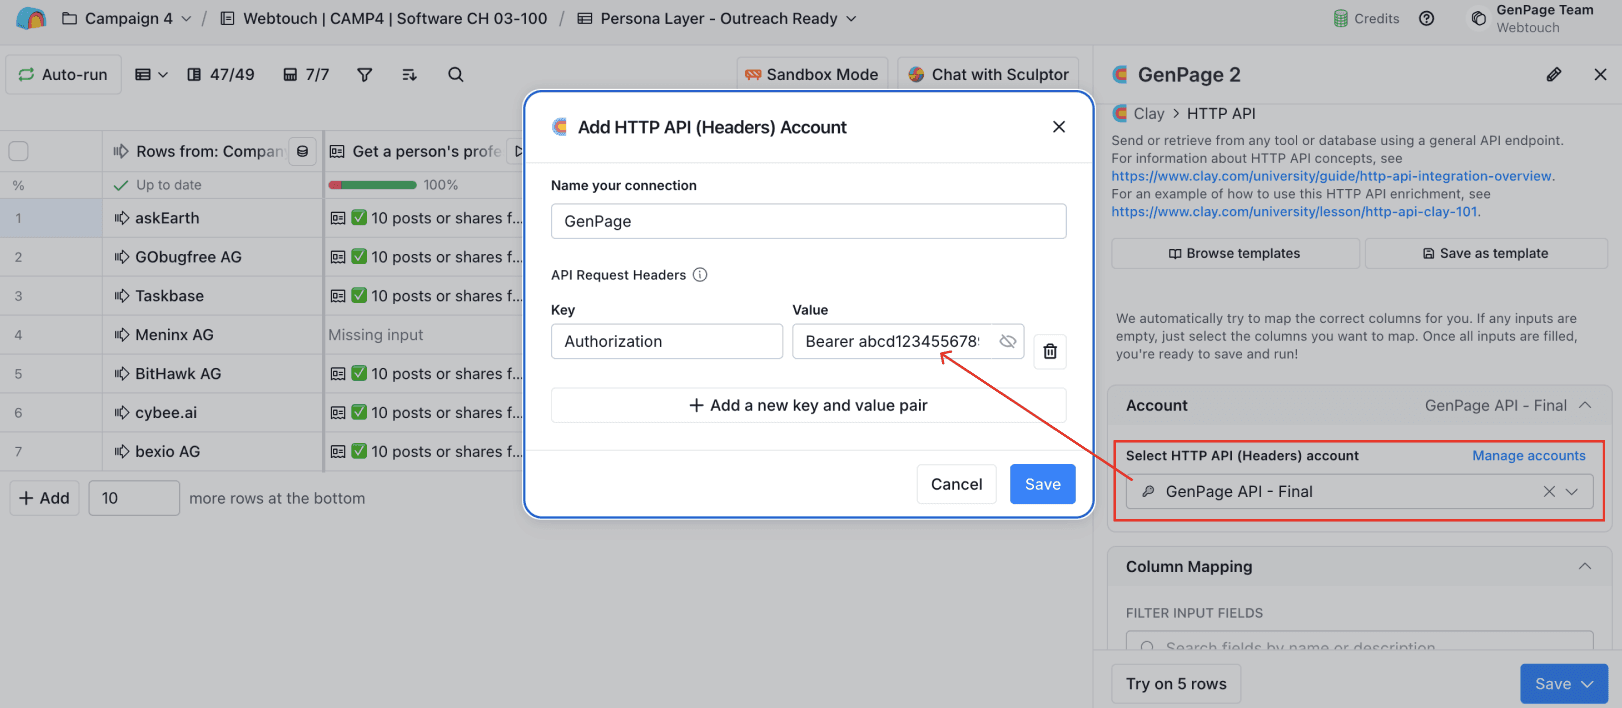Open the Clay home logo
The image size is (1622, 708).
[31, 18]
